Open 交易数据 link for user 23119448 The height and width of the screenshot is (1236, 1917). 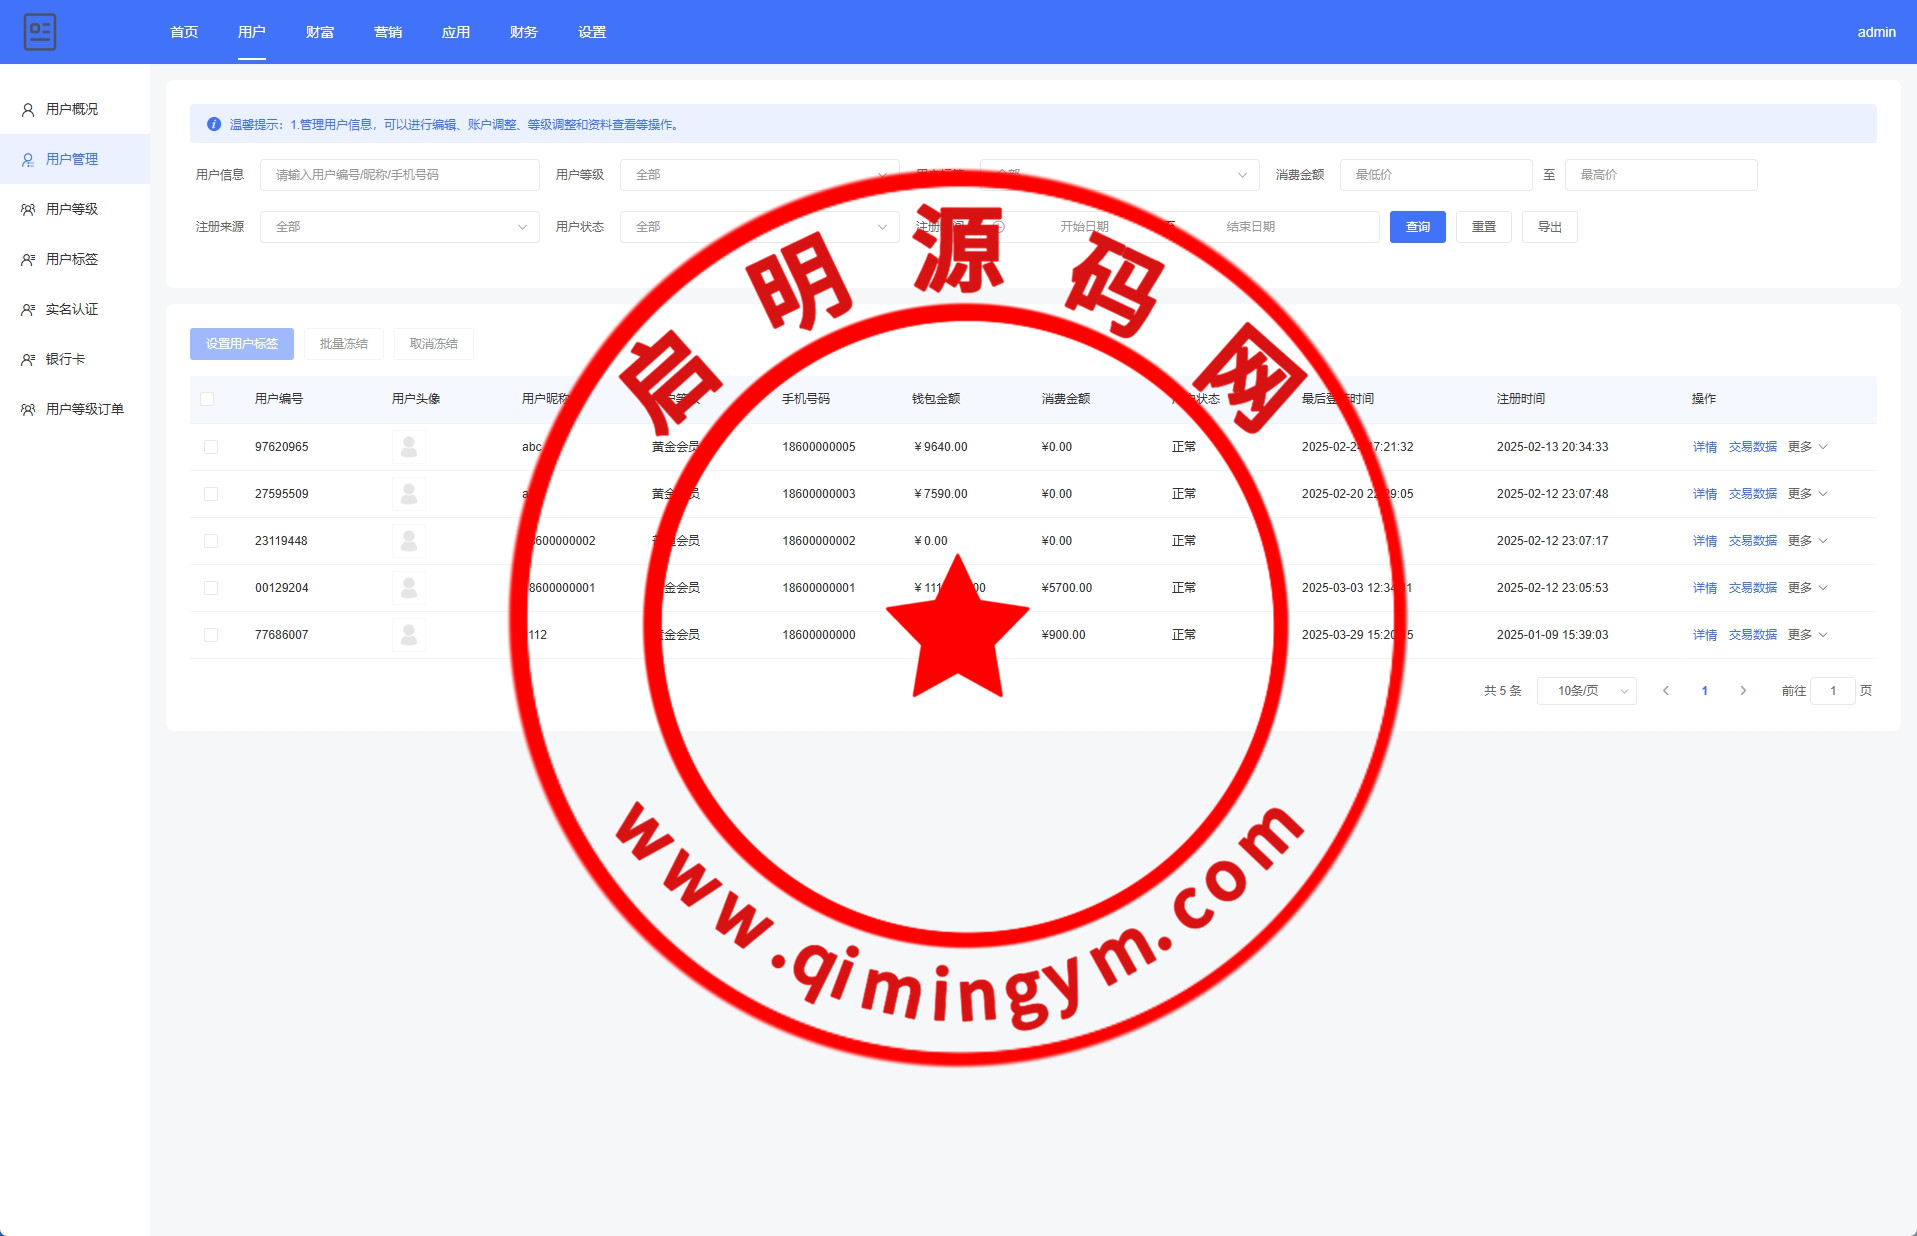[1752, 541]
